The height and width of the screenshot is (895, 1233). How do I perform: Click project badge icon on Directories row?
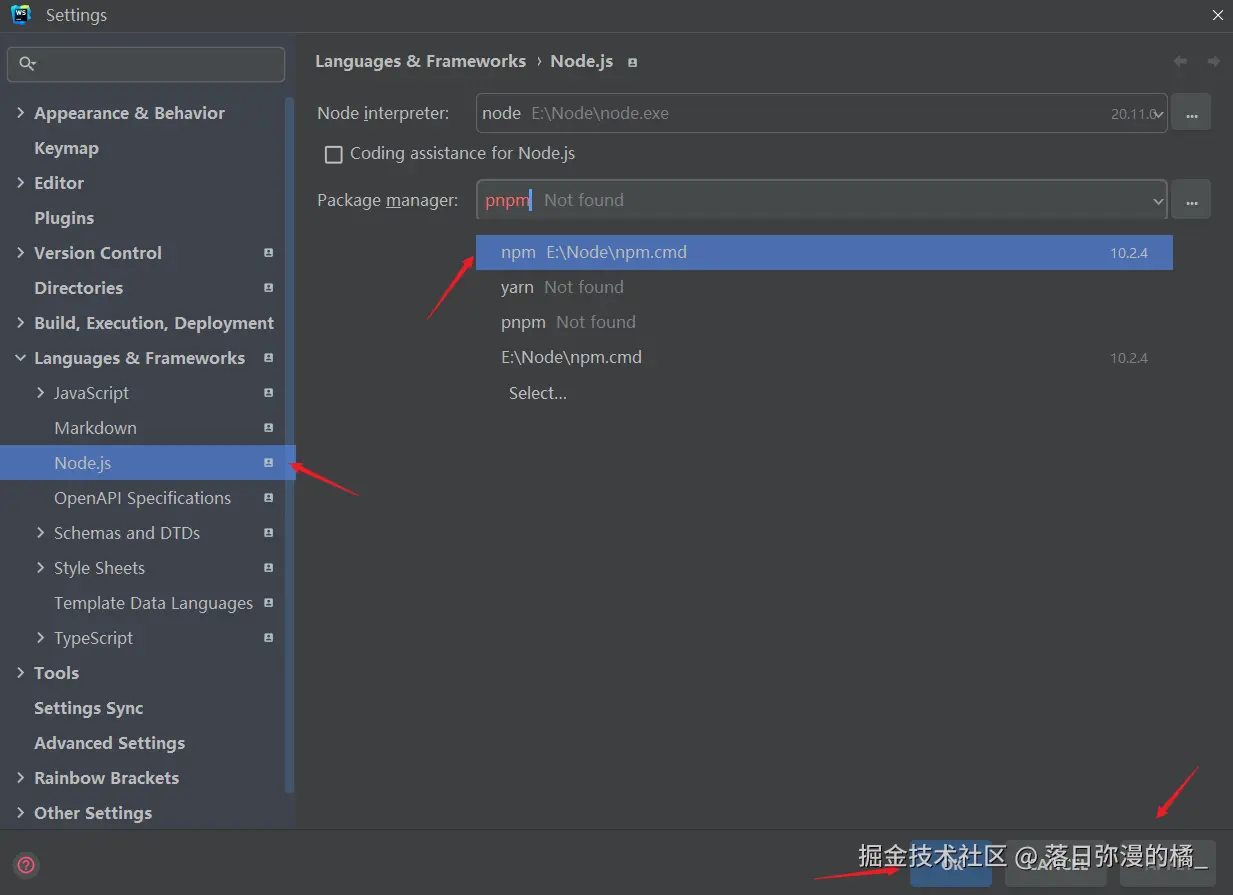click(x=268, y=288)
